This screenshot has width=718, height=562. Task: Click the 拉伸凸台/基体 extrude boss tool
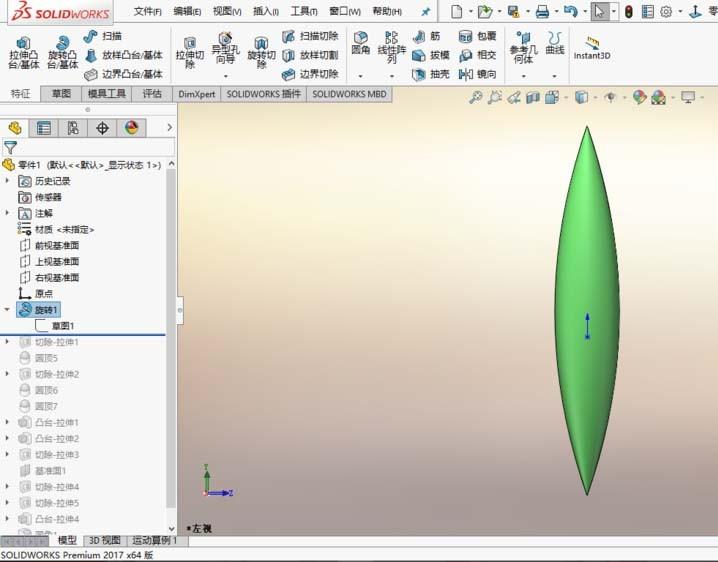click(x=24, y=53)
